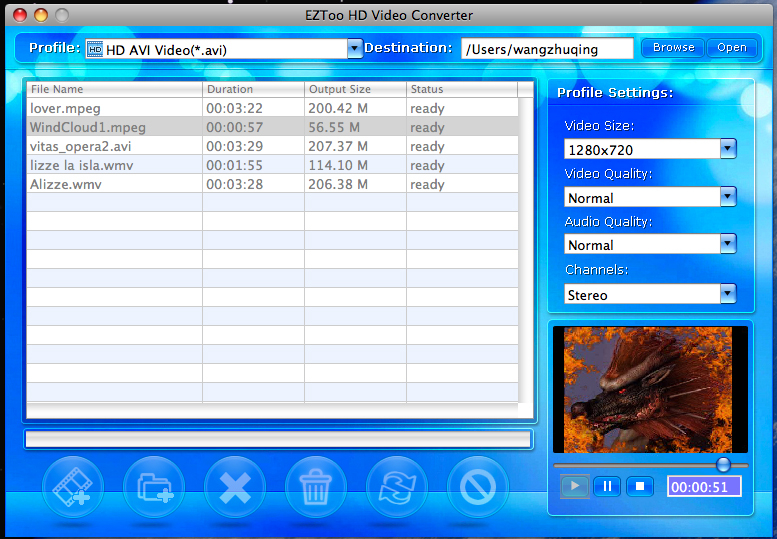Image resolution: width=777 pixels, height=539 pixels.
Task: Select the lizze la isla.wmv row
Action: click(273, 165)
